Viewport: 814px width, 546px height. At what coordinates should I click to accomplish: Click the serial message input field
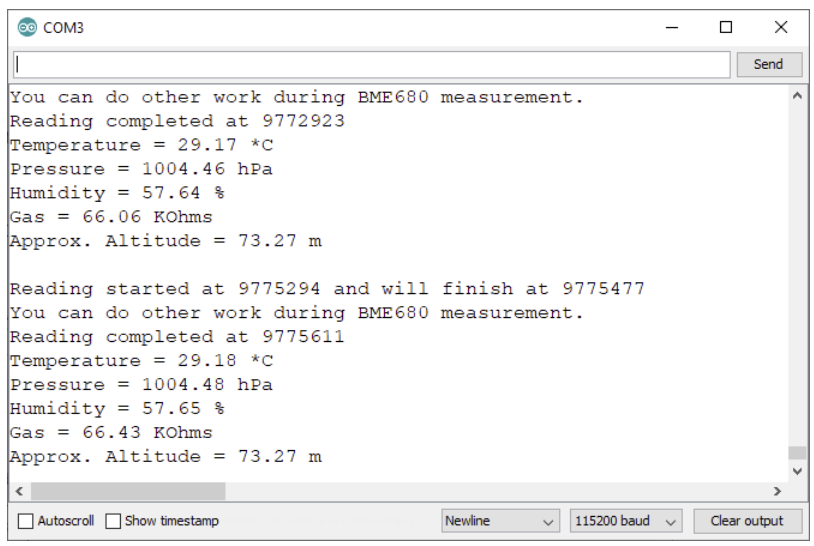pyautogui.click(x=370, y=64)
